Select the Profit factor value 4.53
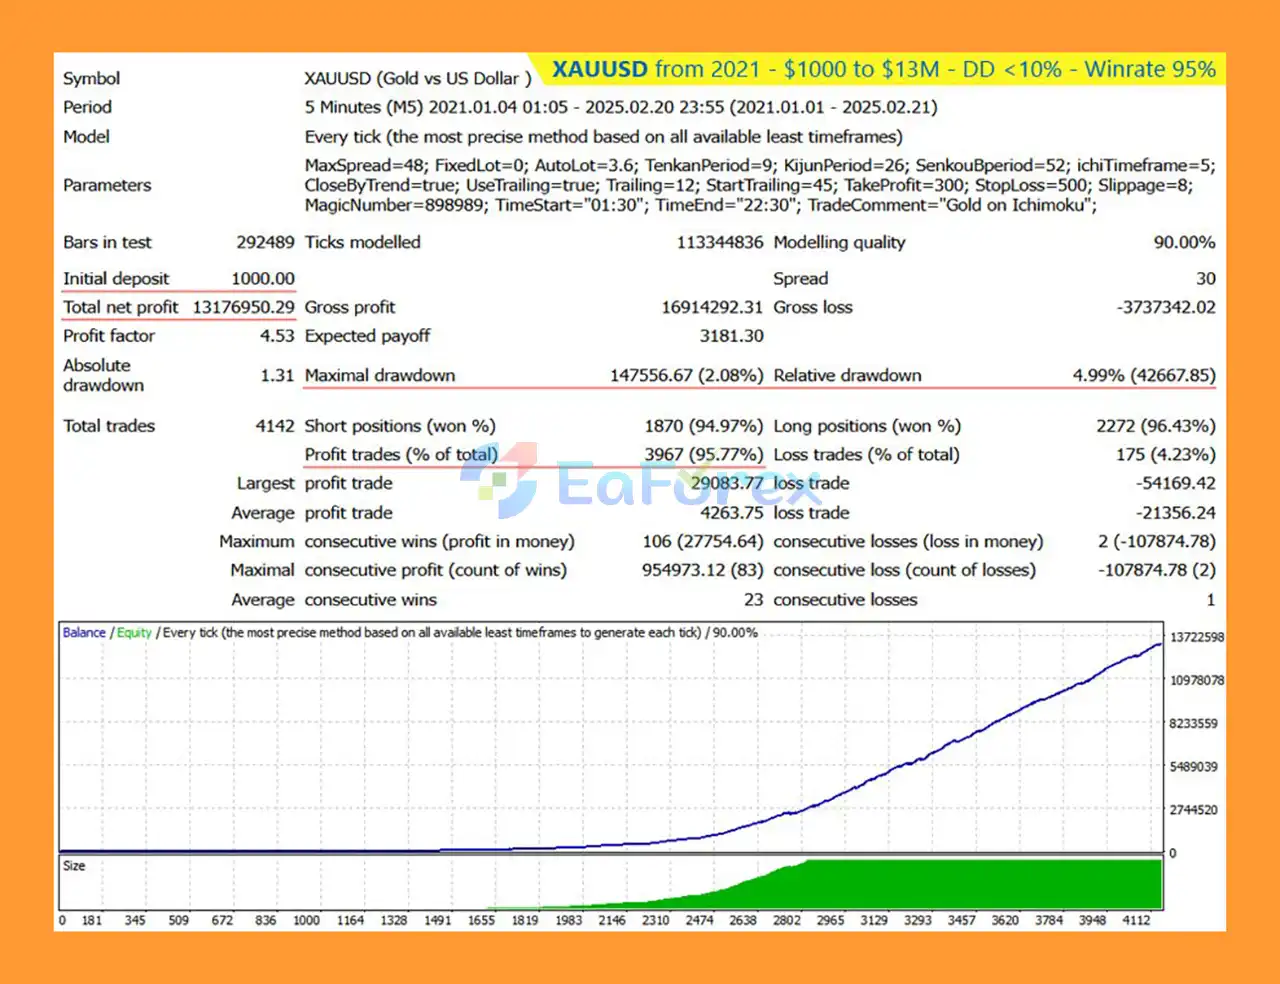 [277, 336]
